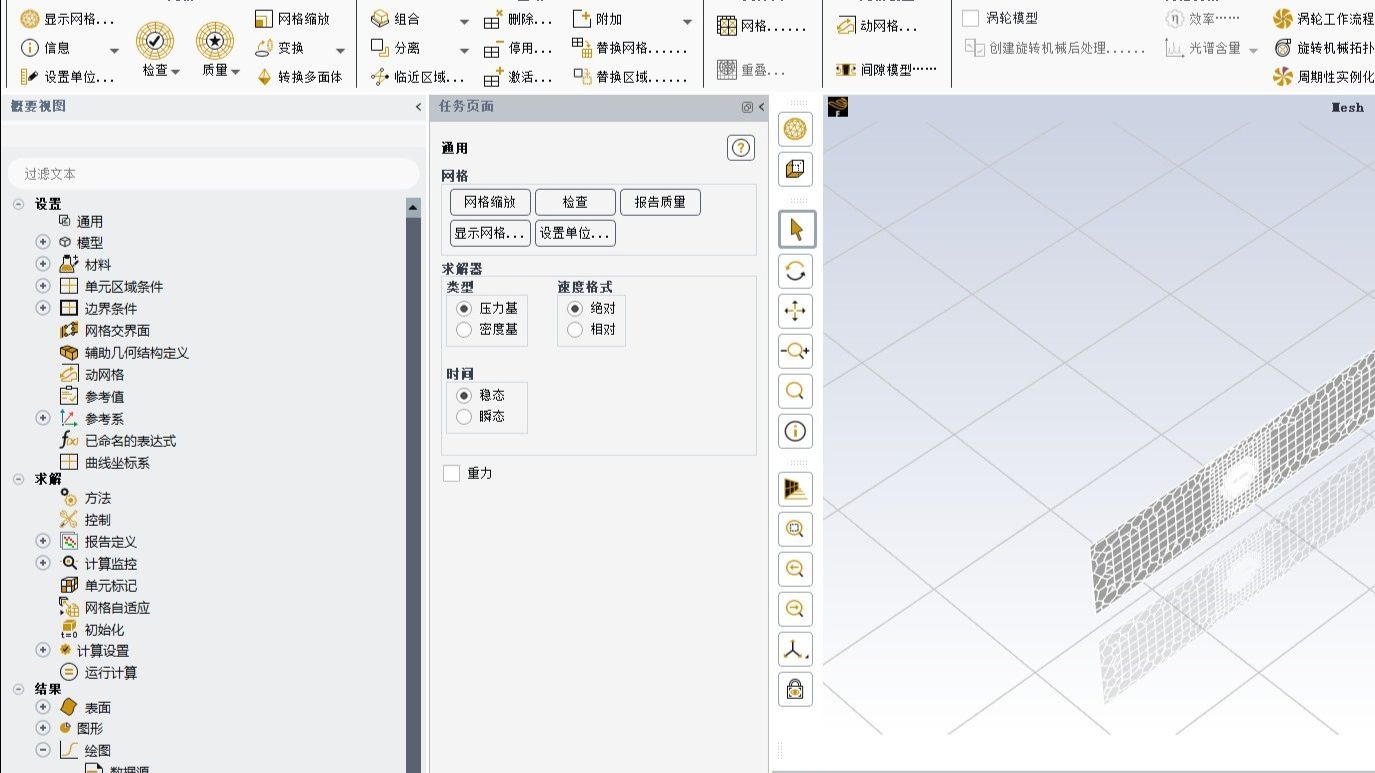Select the 密度基 solver type
The width and height of the screenshot is (1375, 773).
point(464,330)
